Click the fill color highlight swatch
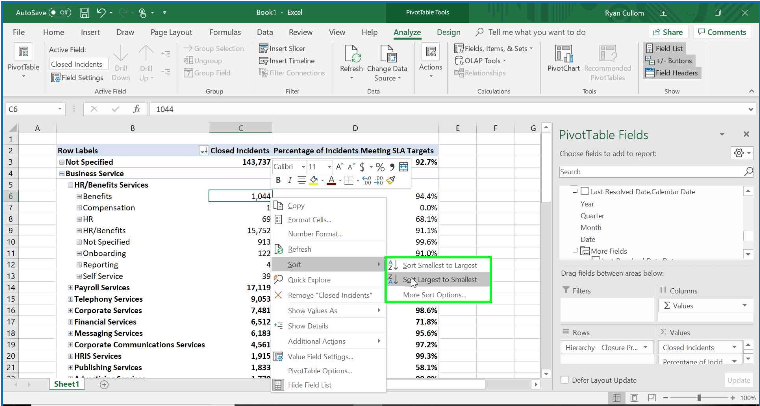The height and width of the screenshot is (406, 760). [x=314, y=180]
